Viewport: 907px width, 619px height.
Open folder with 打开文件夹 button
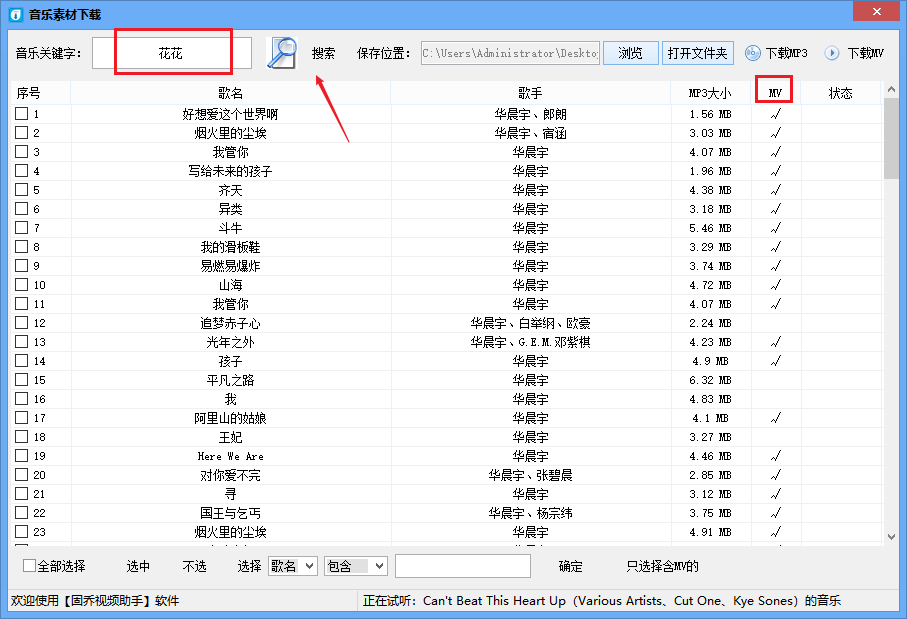[698, 53]
